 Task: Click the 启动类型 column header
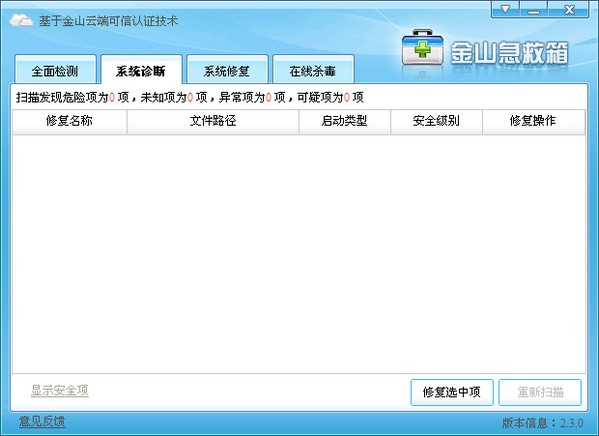click(x=345, y=122)
